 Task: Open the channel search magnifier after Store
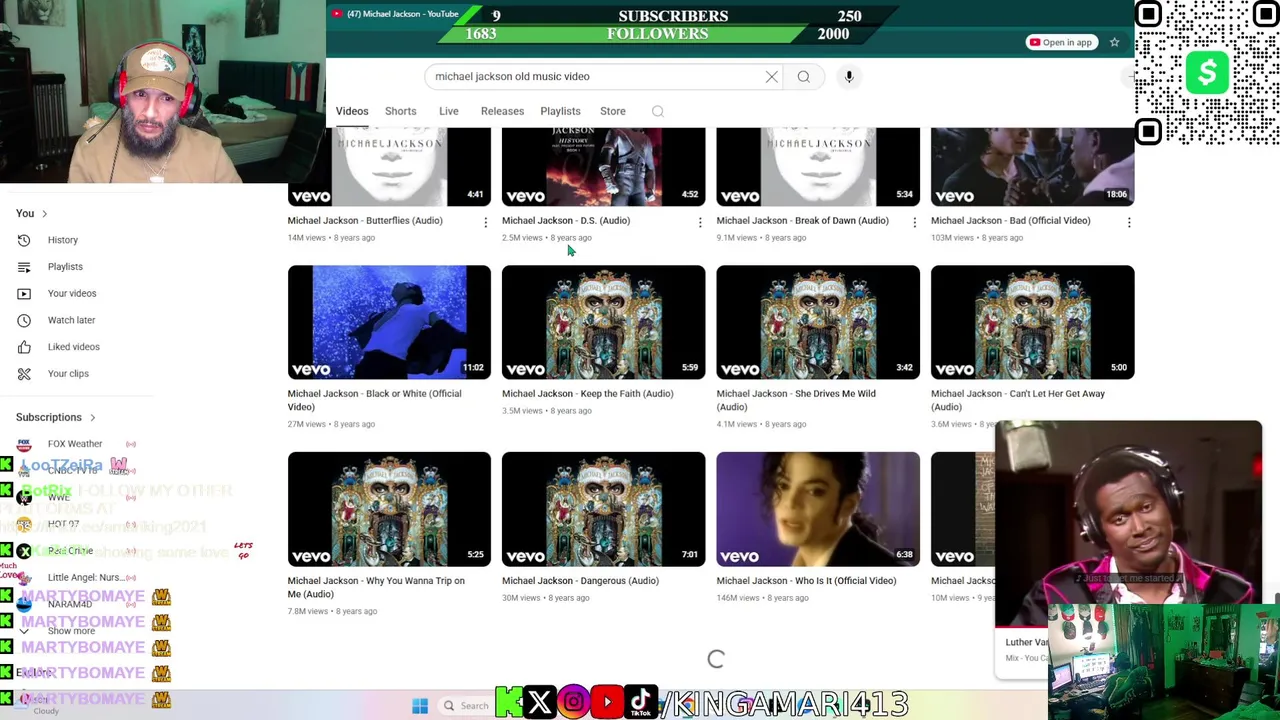[x=657, y=111]
